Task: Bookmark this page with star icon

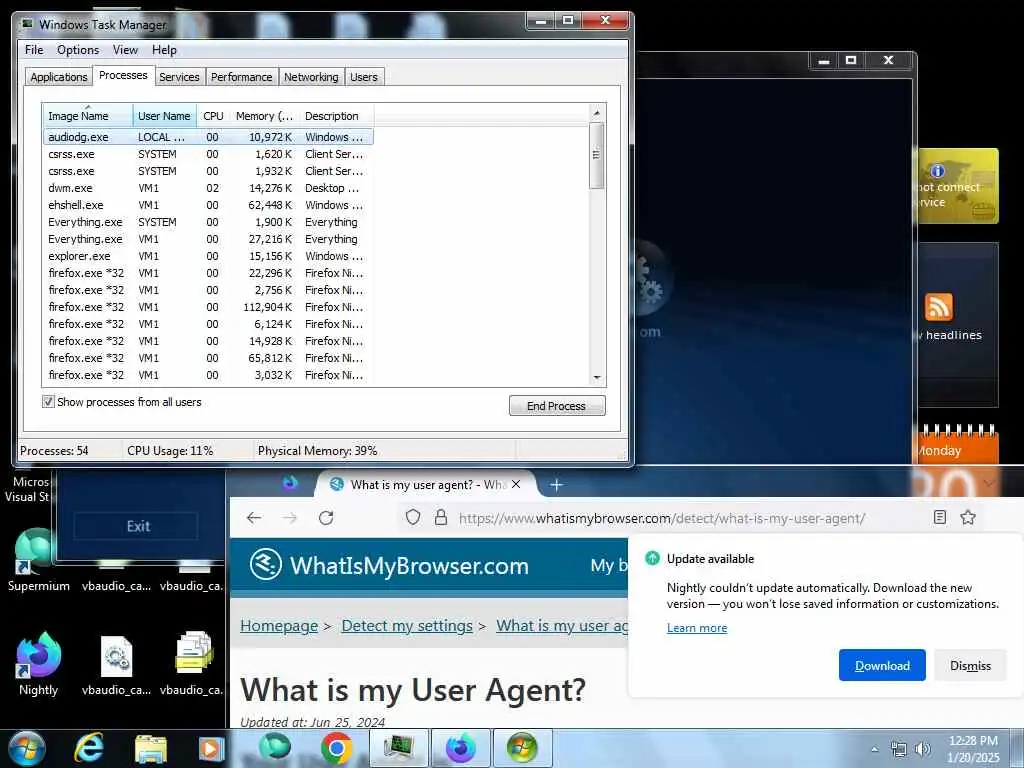Action: (968, 517)
